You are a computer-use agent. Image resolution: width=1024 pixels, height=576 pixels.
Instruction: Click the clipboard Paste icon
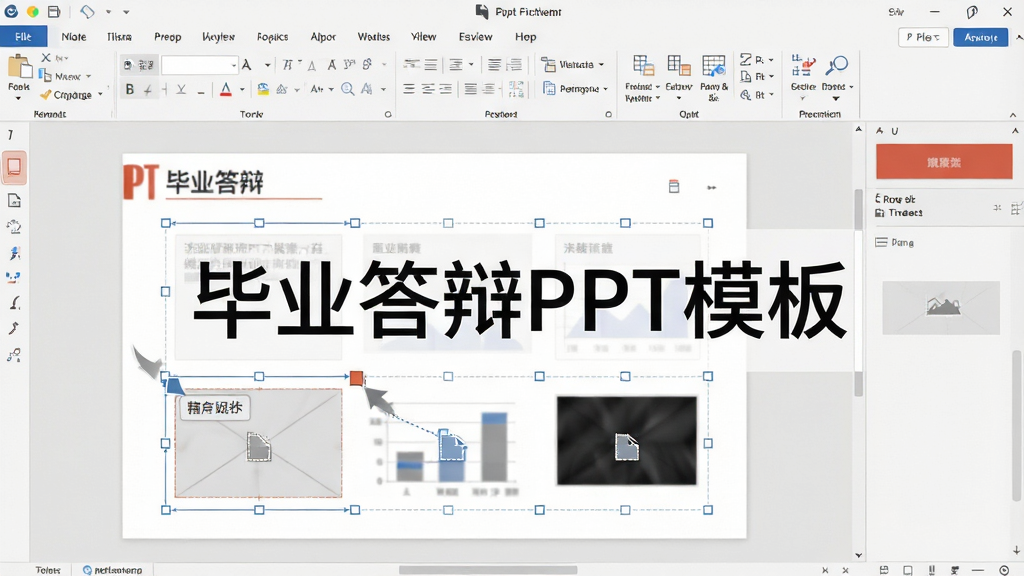(19, 67)
